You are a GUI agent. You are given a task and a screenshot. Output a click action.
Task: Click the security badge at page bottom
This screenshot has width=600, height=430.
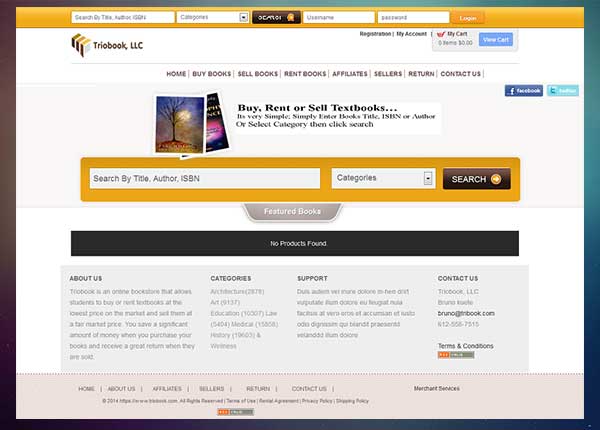click(235, 412)
